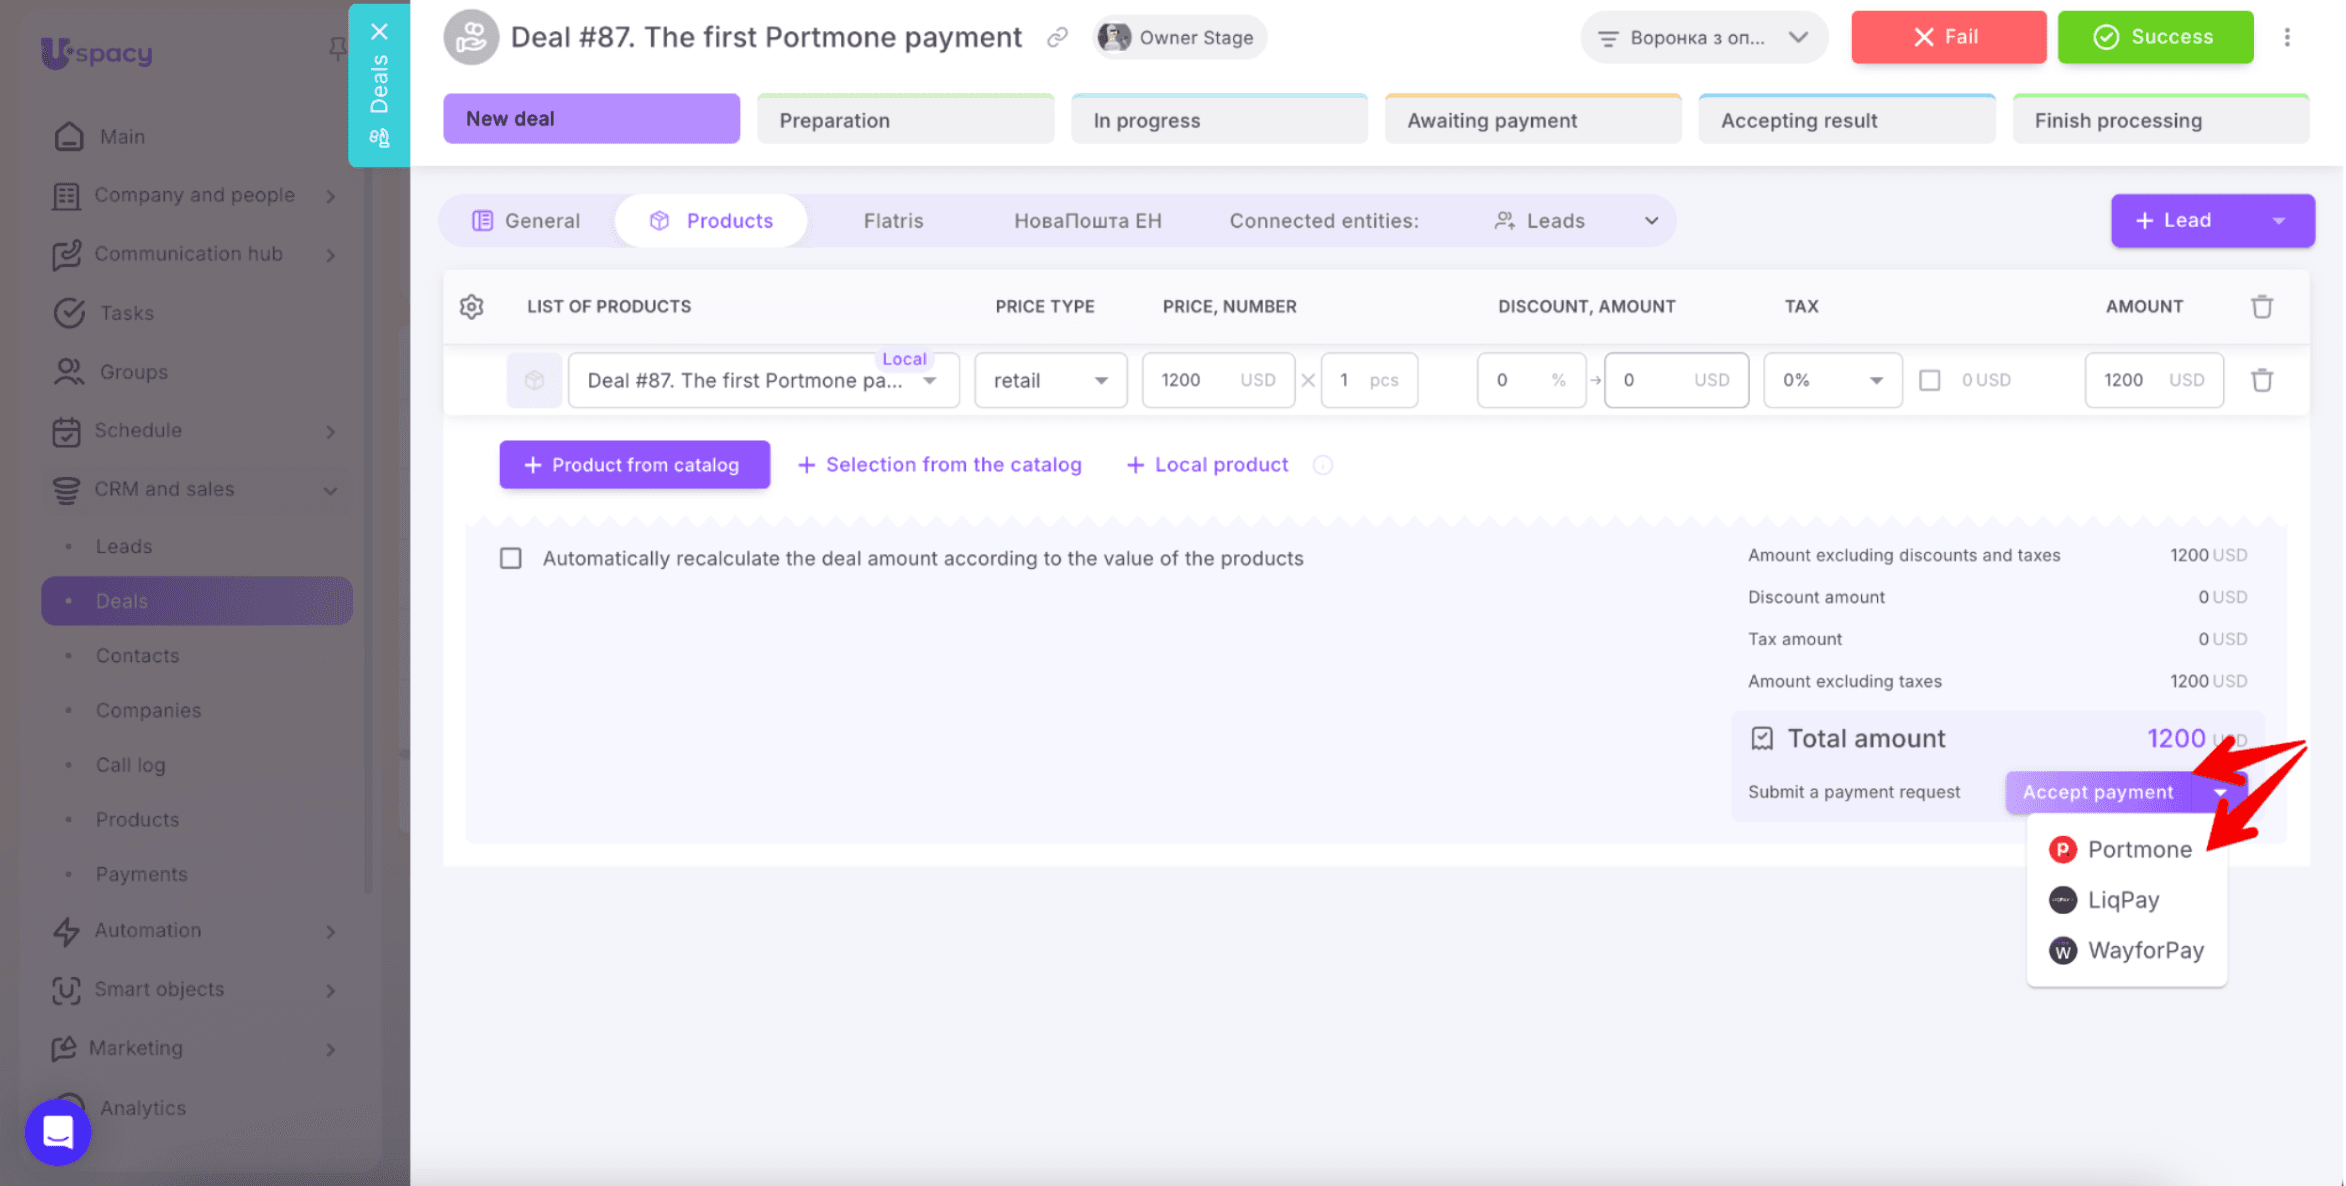Switch to the НоваПошта ЕН tab

[x=1087, y=221]
